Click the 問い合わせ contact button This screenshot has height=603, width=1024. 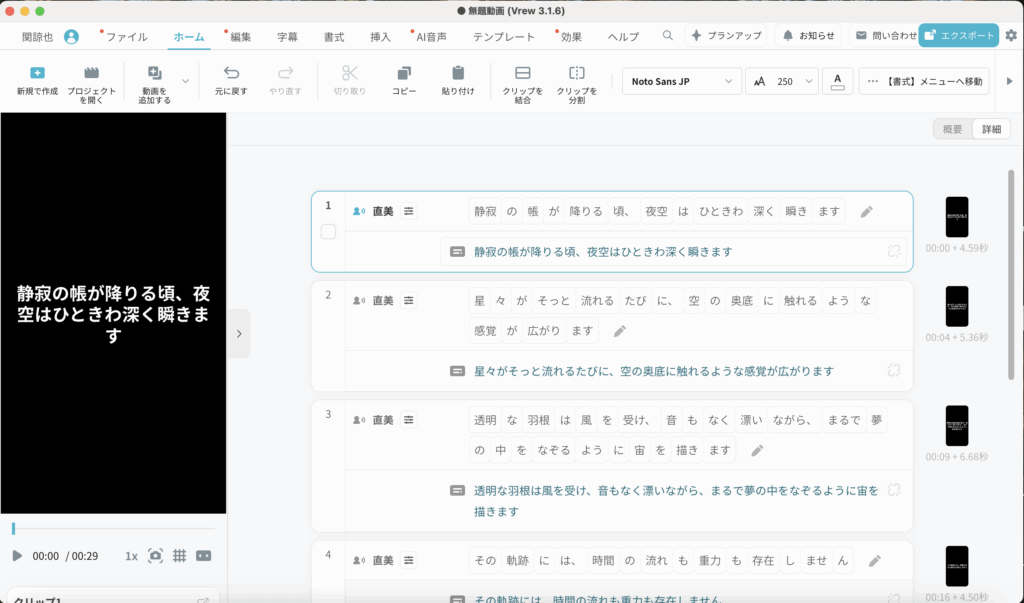click(886, 35)
